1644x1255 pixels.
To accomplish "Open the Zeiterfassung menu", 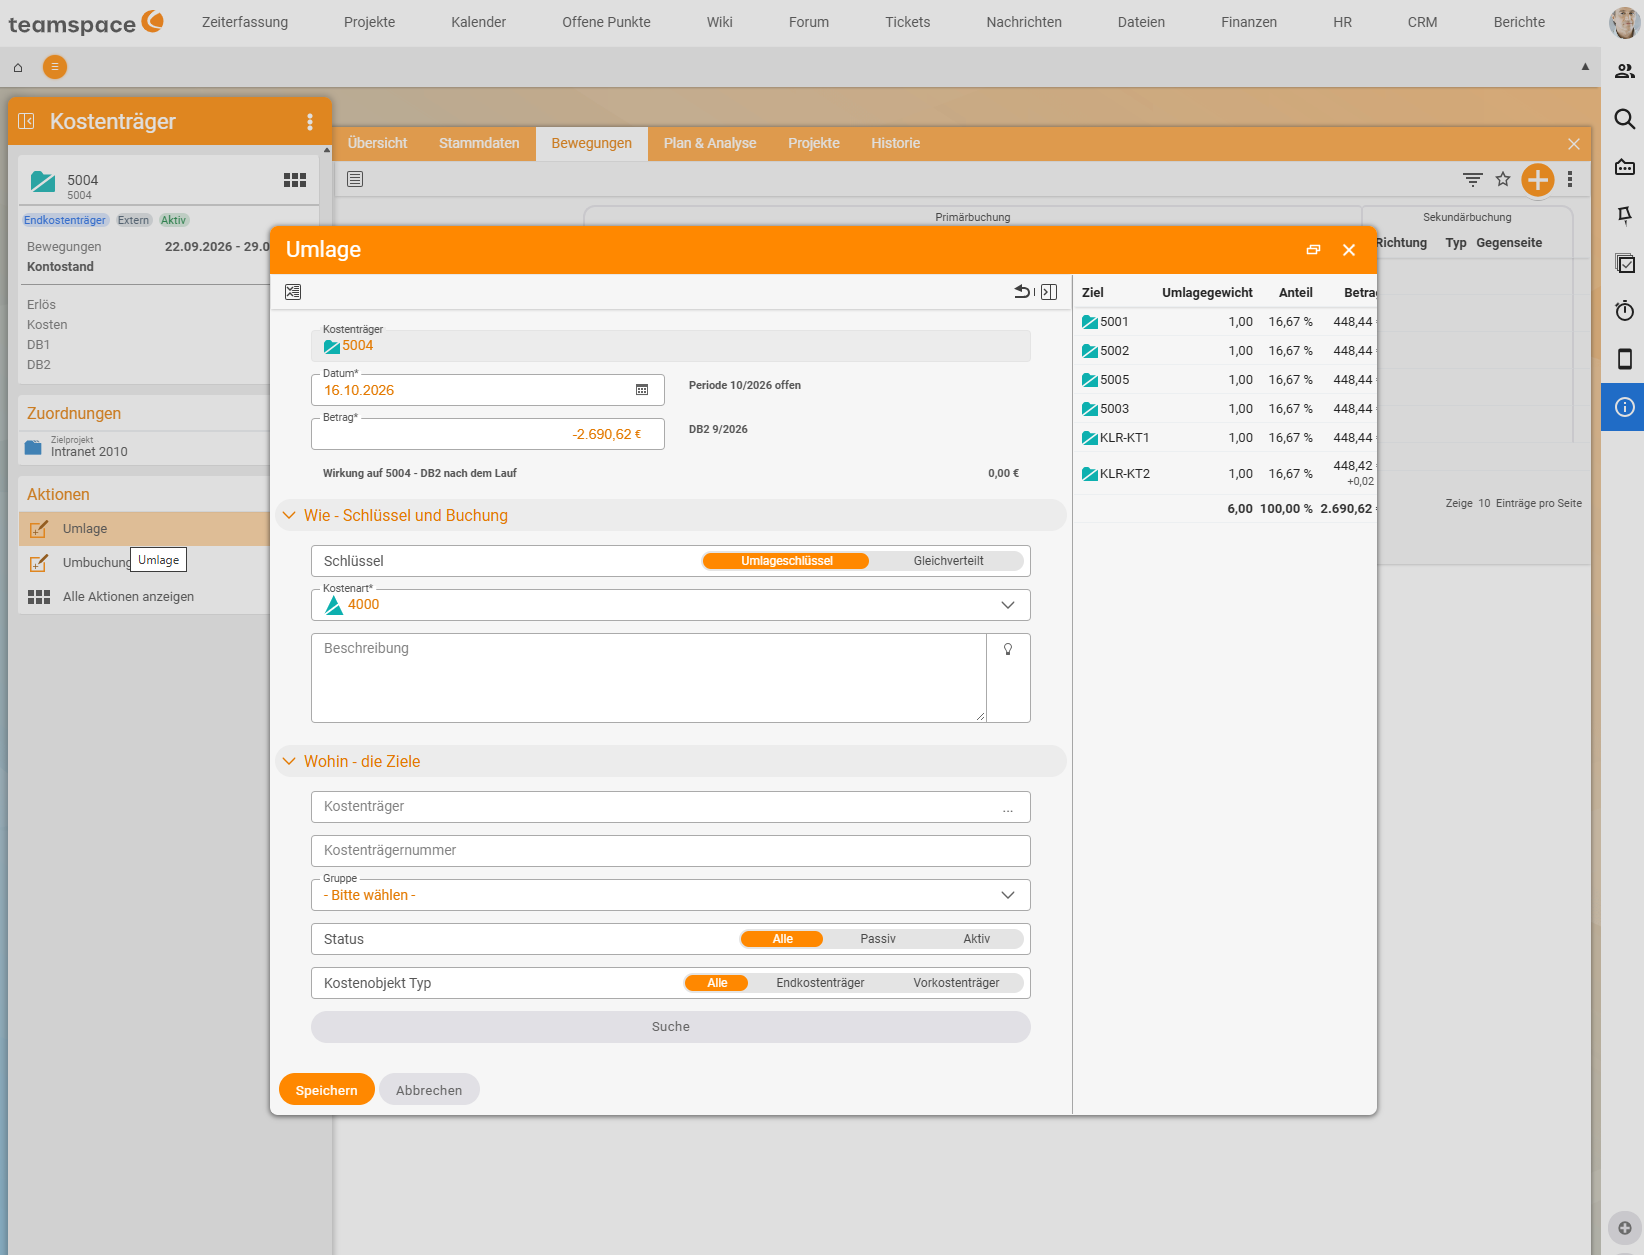I will 245,22.
